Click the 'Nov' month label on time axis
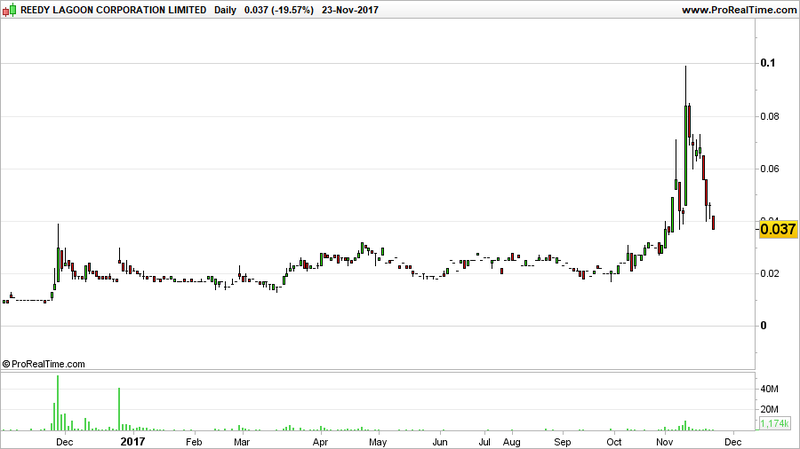The width and height of the screenshot is (800, 449). tap(664, 442)
